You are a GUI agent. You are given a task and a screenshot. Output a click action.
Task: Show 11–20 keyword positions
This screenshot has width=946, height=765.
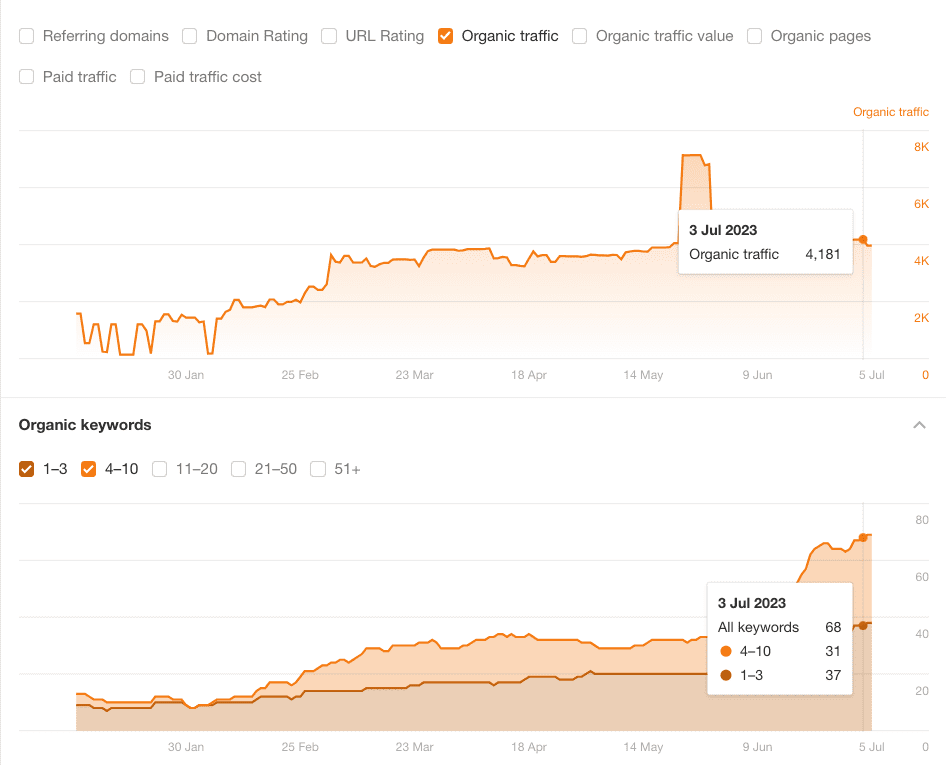160,469
